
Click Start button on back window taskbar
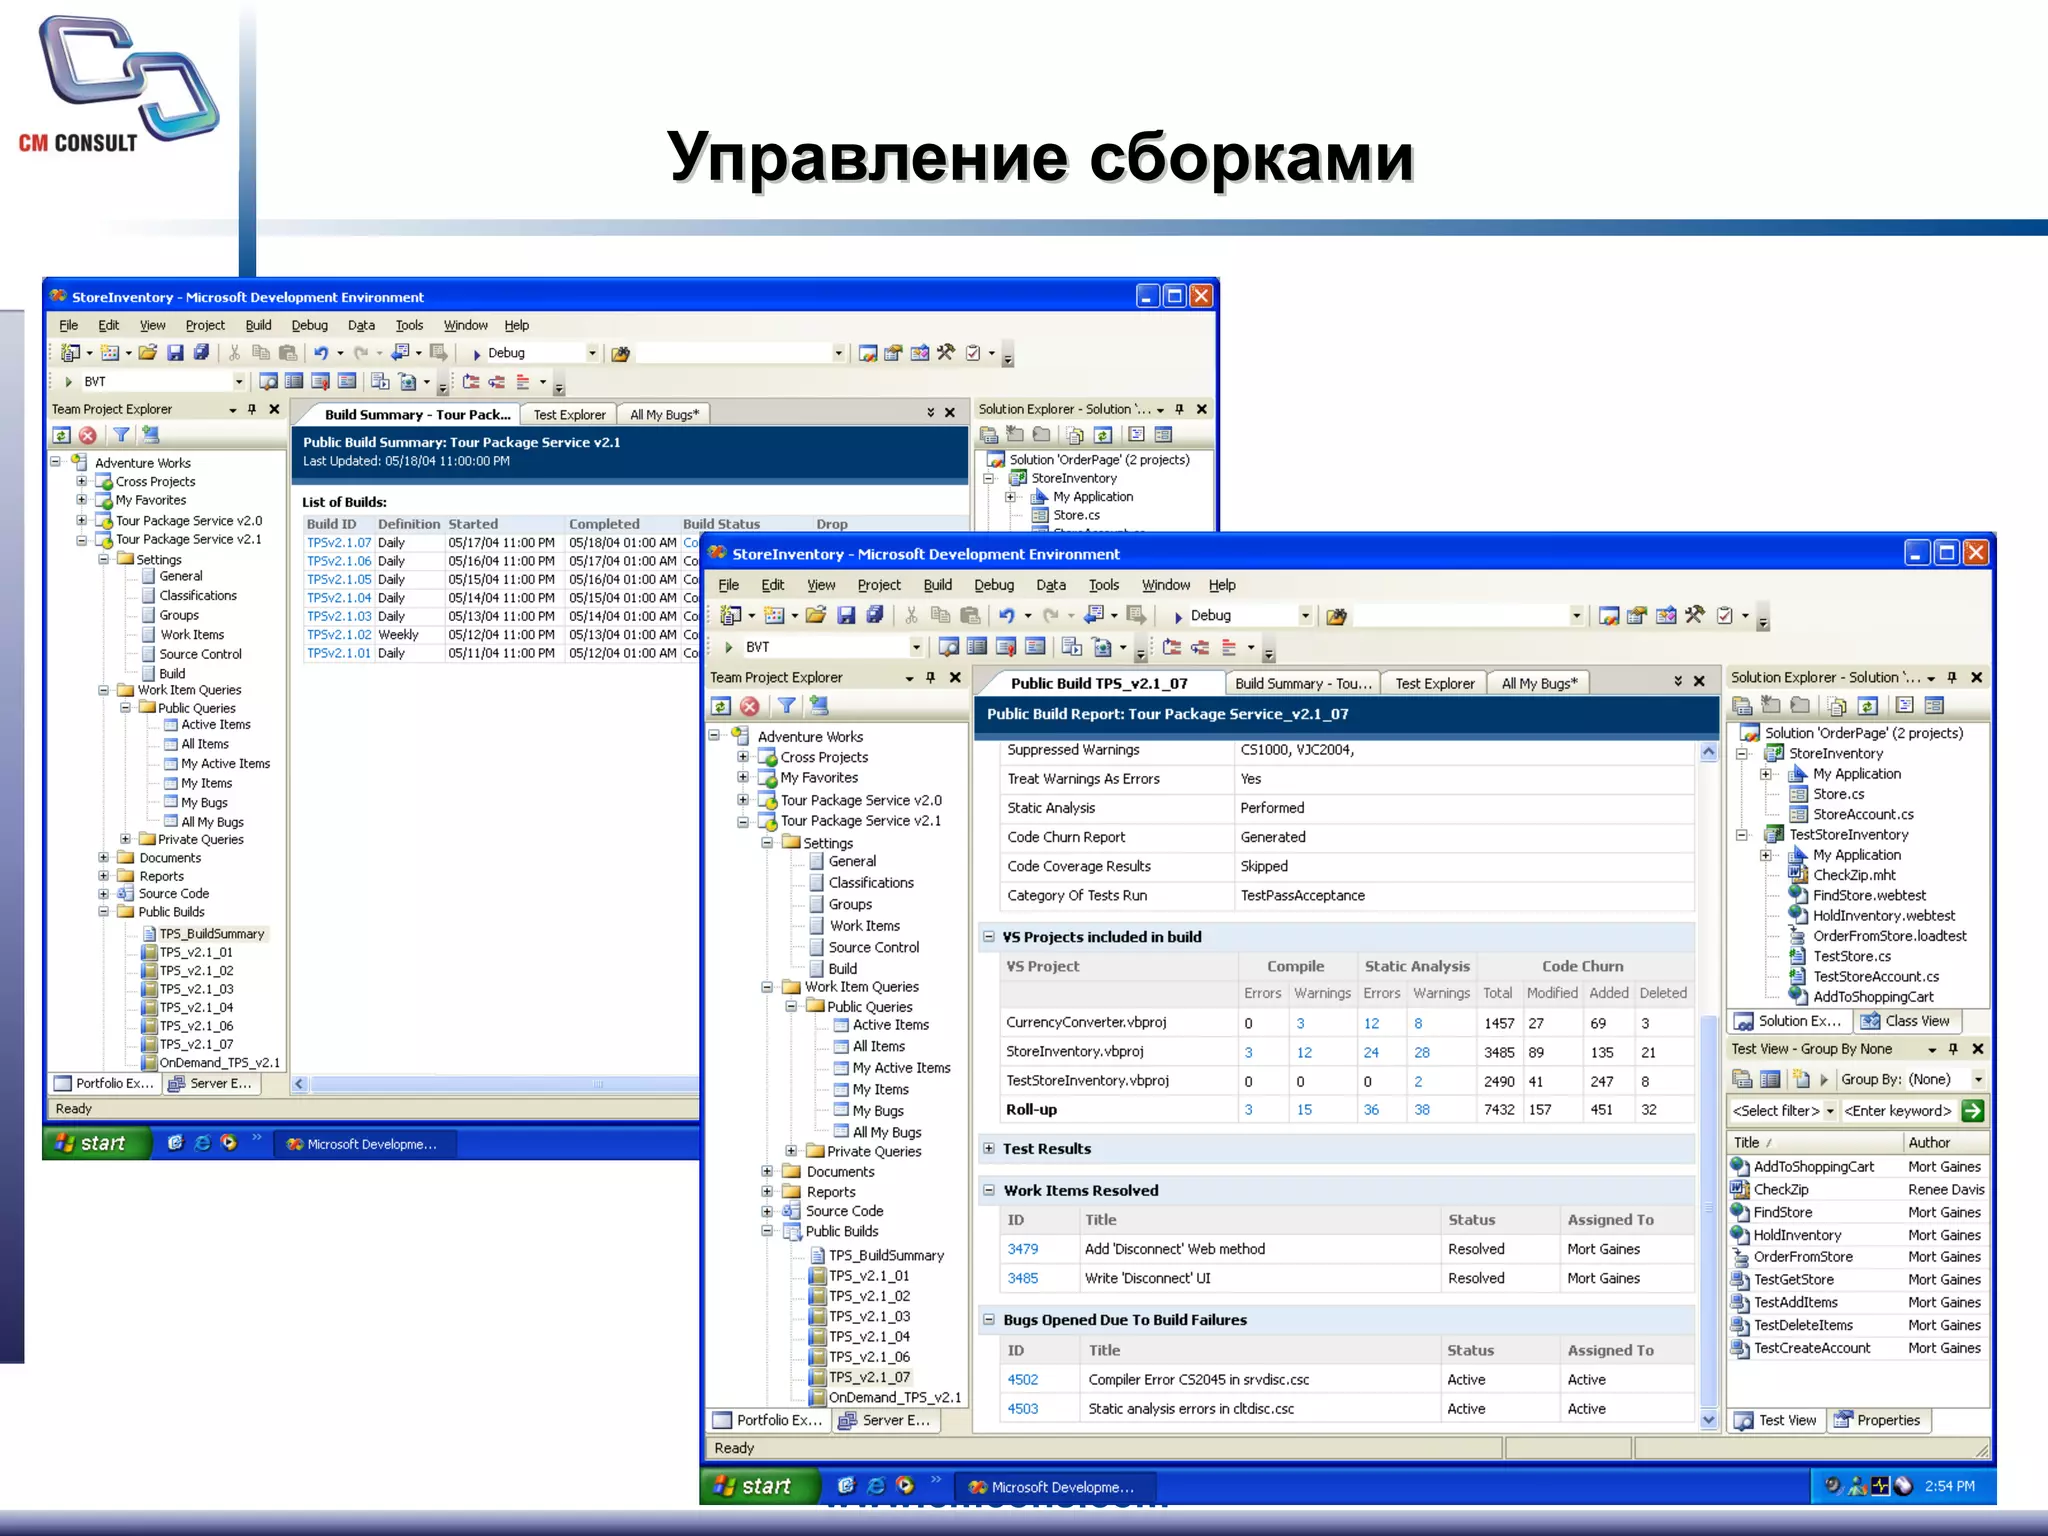click(x=96, y=1143)
